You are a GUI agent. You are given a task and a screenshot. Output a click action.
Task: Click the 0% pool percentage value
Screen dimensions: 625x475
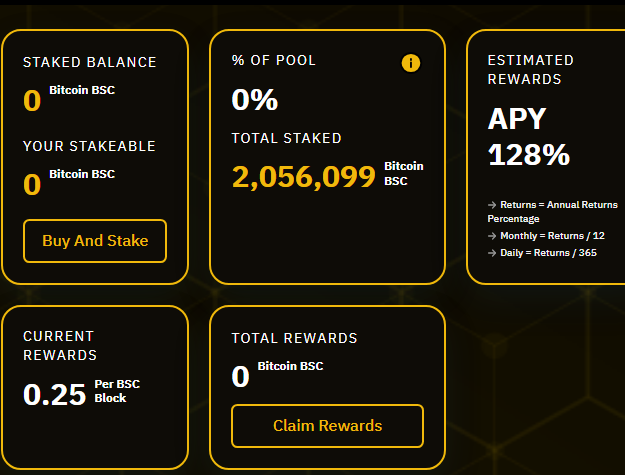[255, 100]
